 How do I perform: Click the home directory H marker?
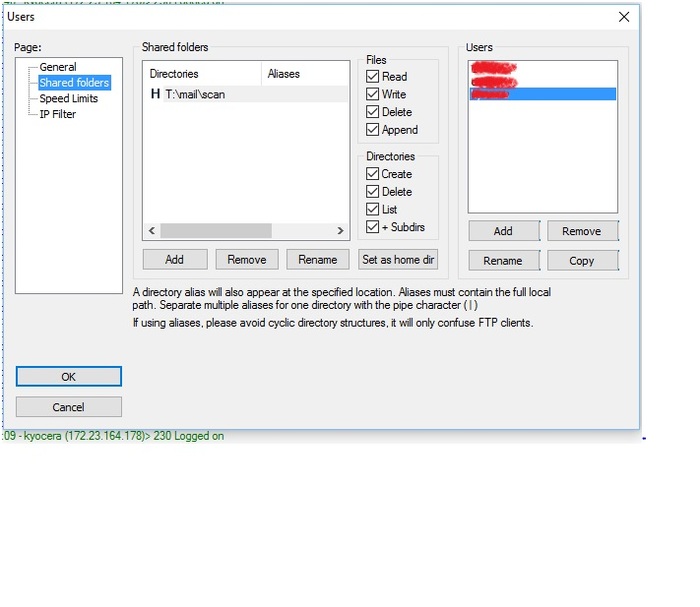(x=155, y=94)
